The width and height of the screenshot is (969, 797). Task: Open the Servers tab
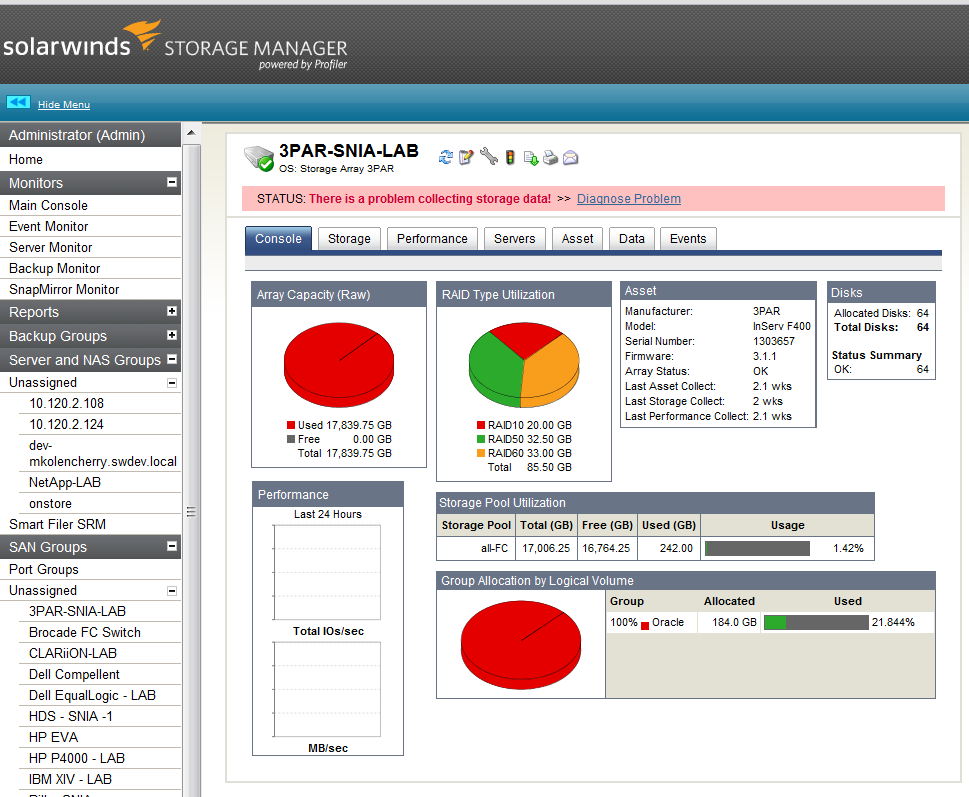point(514,238)
